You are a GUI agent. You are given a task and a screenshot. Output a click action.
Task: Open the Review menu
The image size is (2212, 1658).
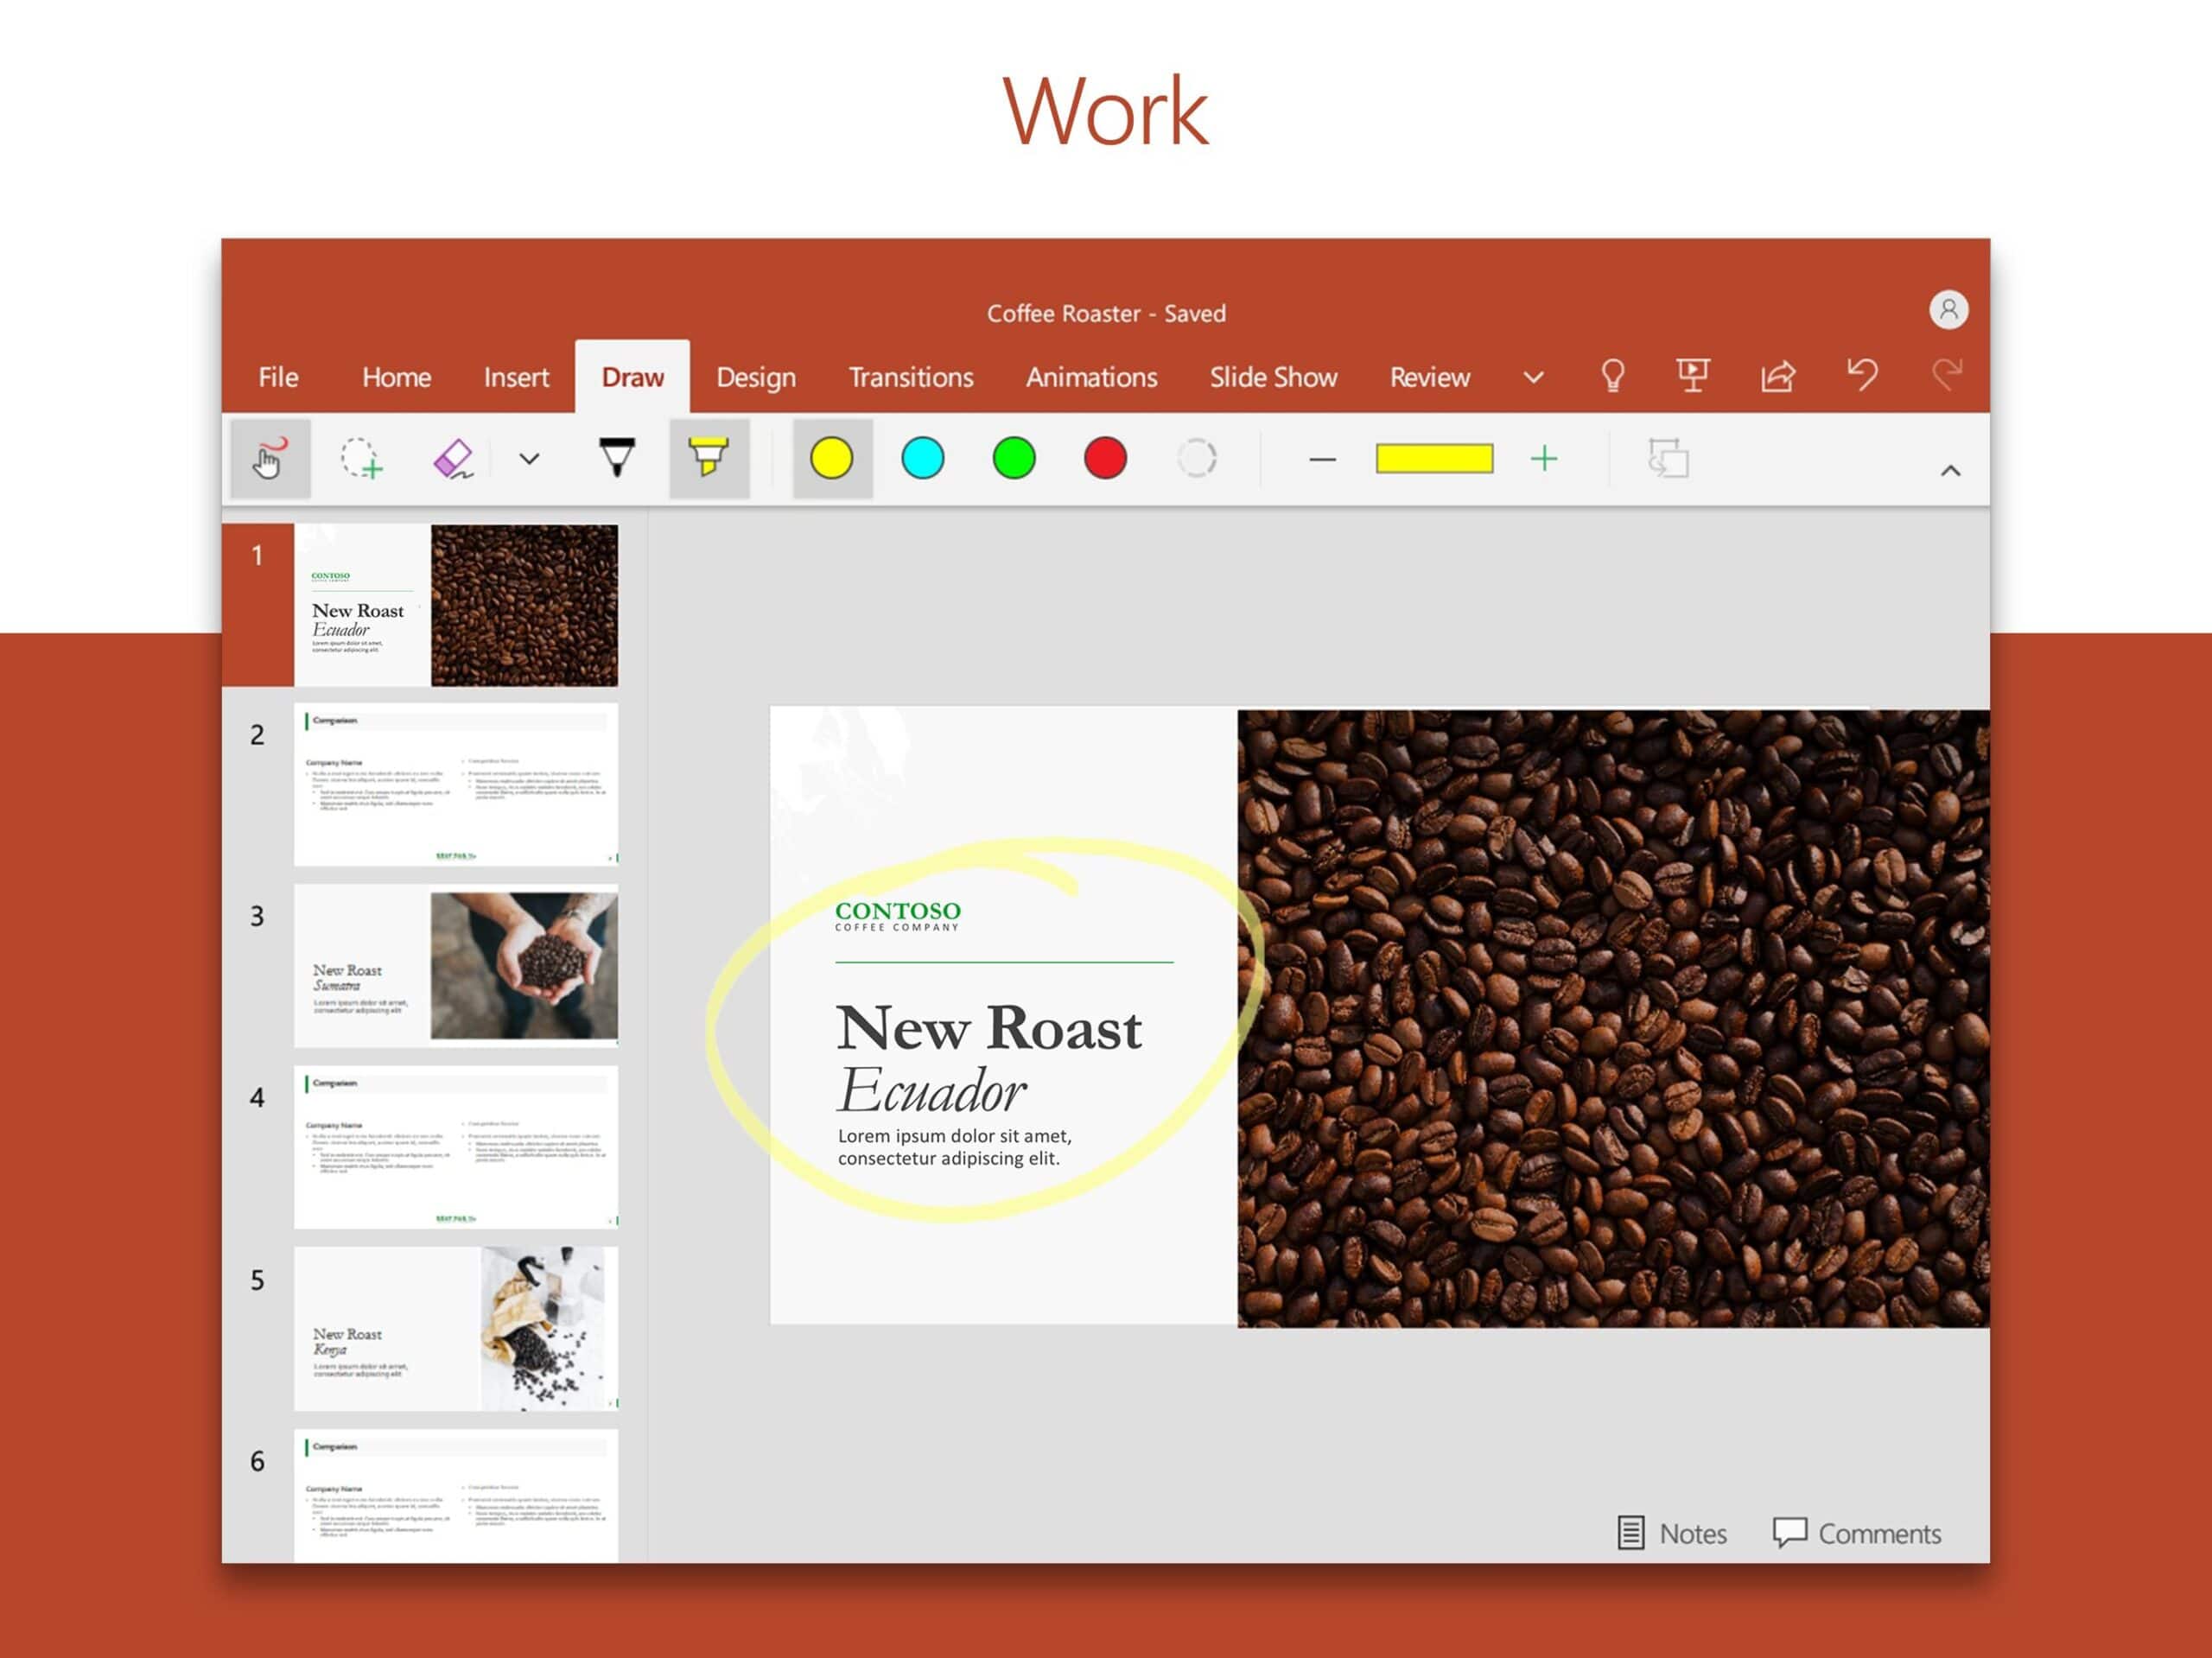click(1427, 378)
